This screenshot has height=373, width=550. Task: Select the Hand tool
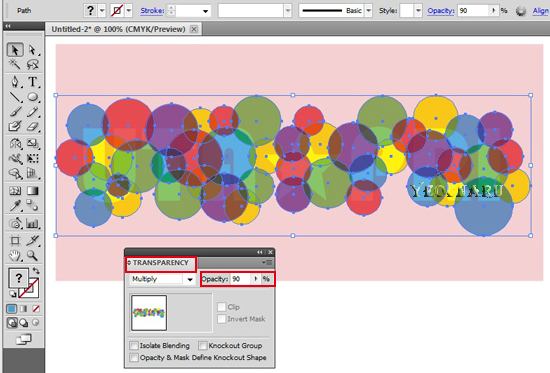[15, 255]
